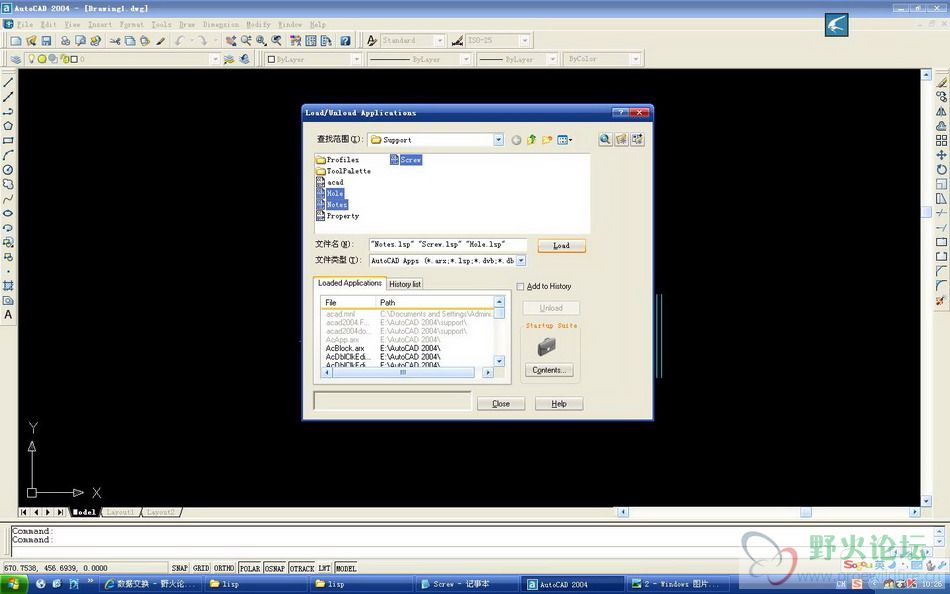The height and width of the screenshot is (594, 950).
Task: Select the Polygon draw tool
Action: tap(8, 125)
